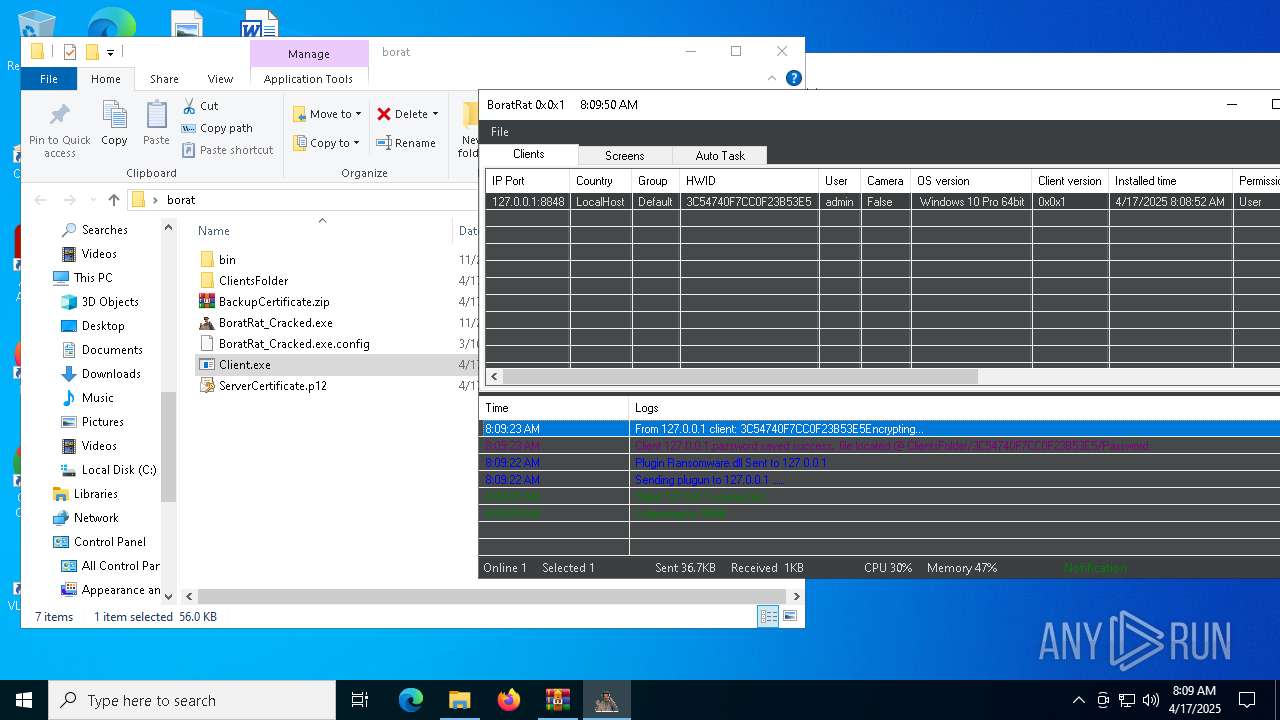
Task: Select the Plugin Ransomware.dll Sent log row
Action: 880,463
